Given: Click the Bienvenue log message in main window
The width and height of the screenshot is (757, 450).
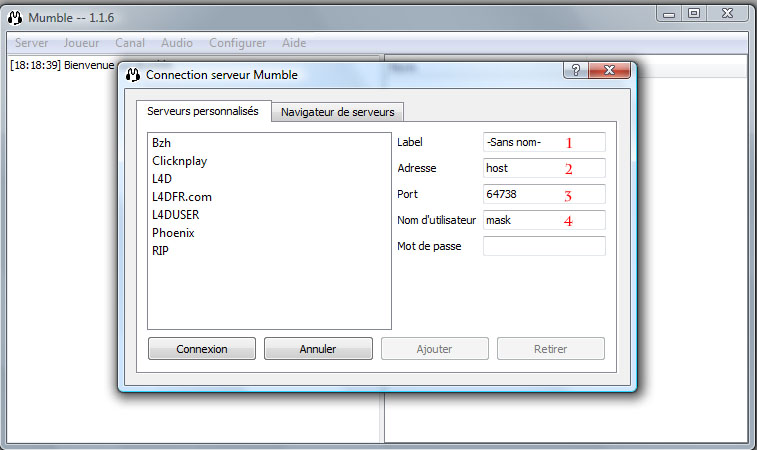Looking at the screenshot, I should point(62,65).
